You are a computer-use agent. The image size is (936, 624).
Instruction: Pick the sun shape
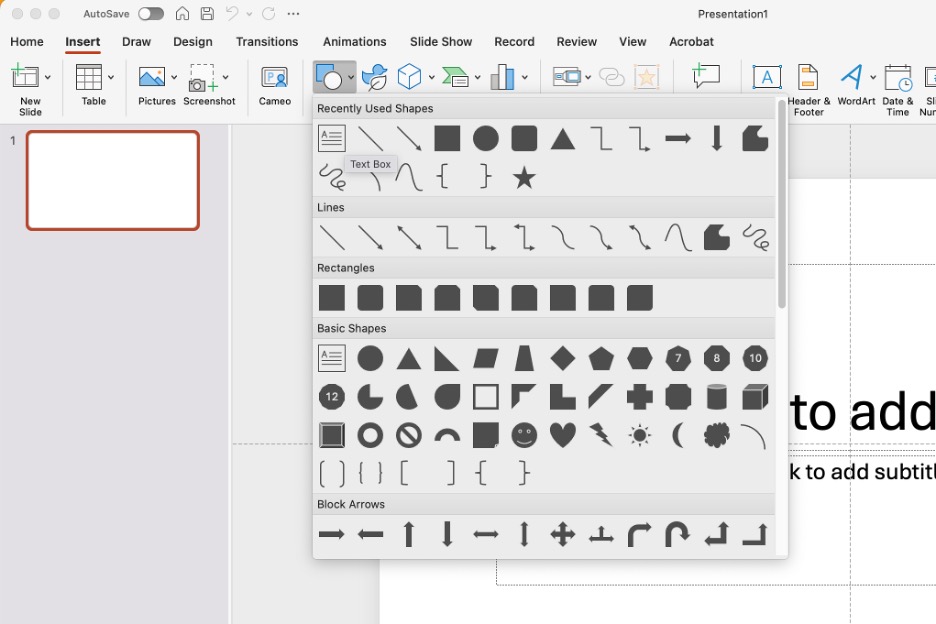[640, 435]
